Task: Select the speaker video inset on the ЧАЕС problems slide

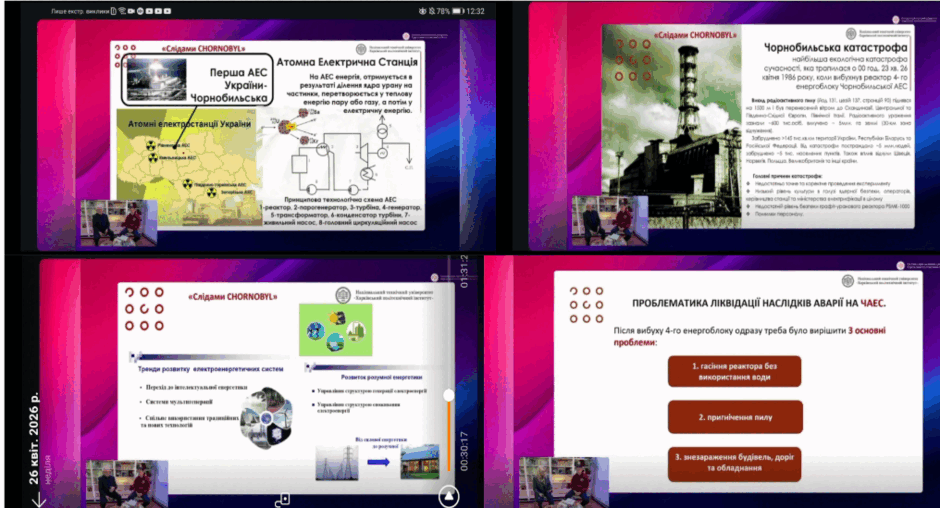Action: click(564, 482)
